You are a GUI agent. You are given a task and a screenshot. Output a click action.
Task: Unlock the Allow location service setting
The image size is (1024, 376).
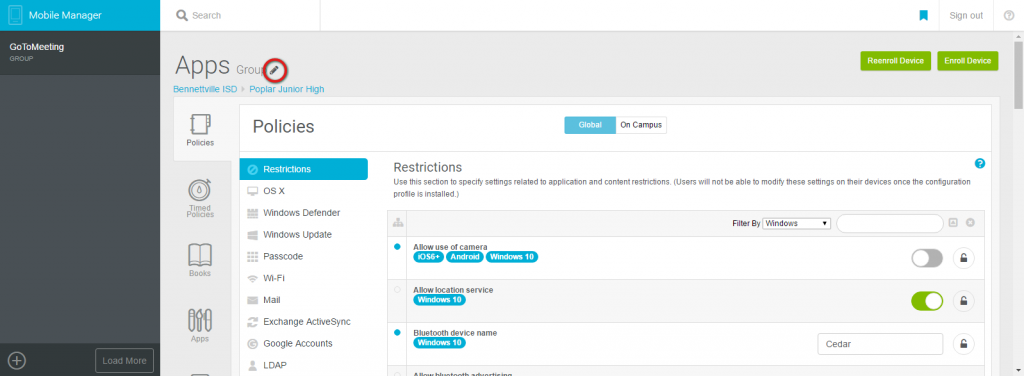coord(964,301)
